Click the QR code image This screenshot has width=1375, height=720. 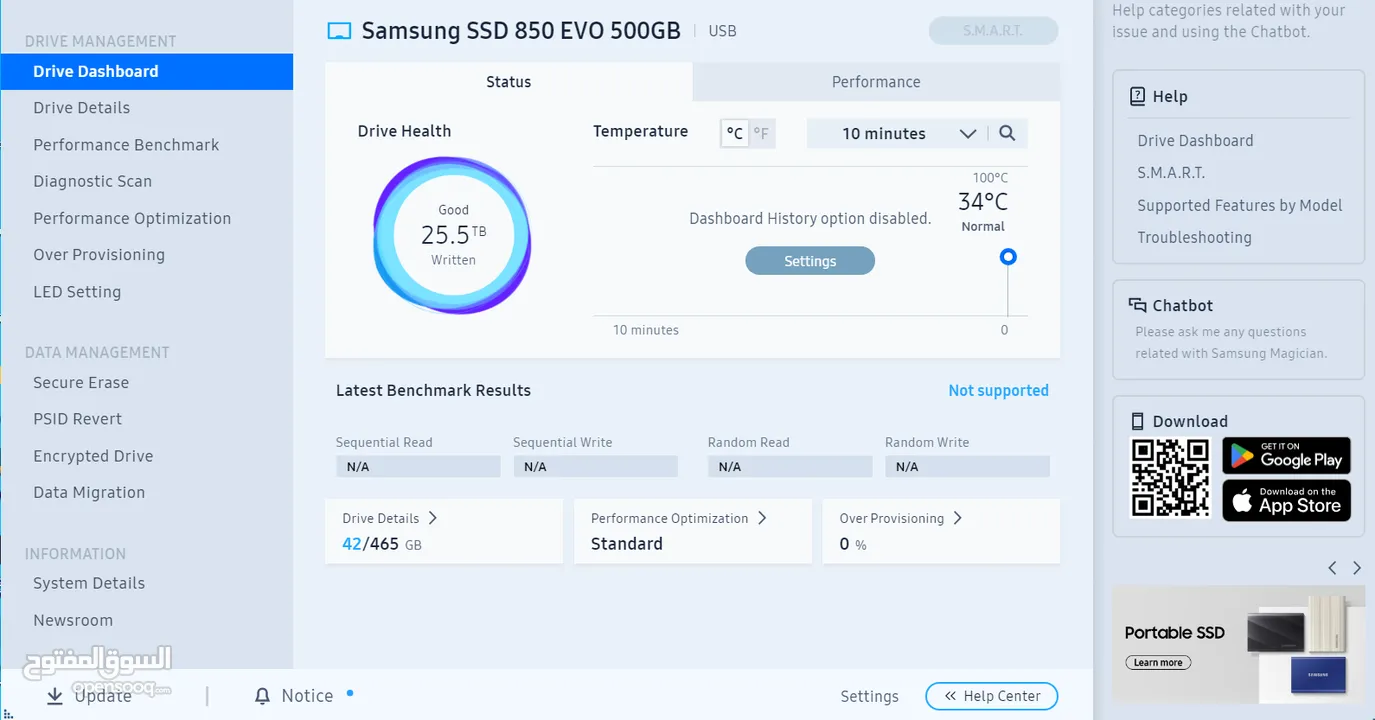pos(1170,478)
